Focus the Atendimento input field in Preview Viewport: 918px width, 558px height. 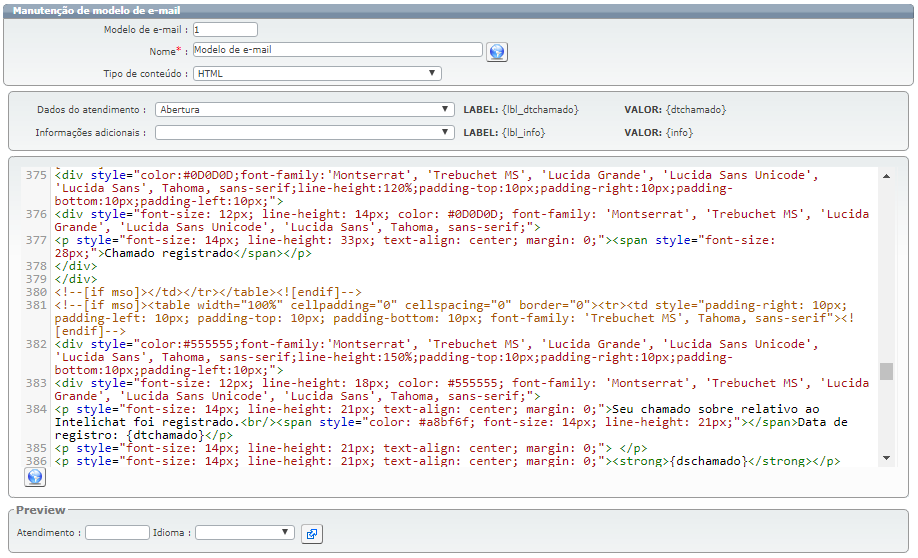pos(117,532)
